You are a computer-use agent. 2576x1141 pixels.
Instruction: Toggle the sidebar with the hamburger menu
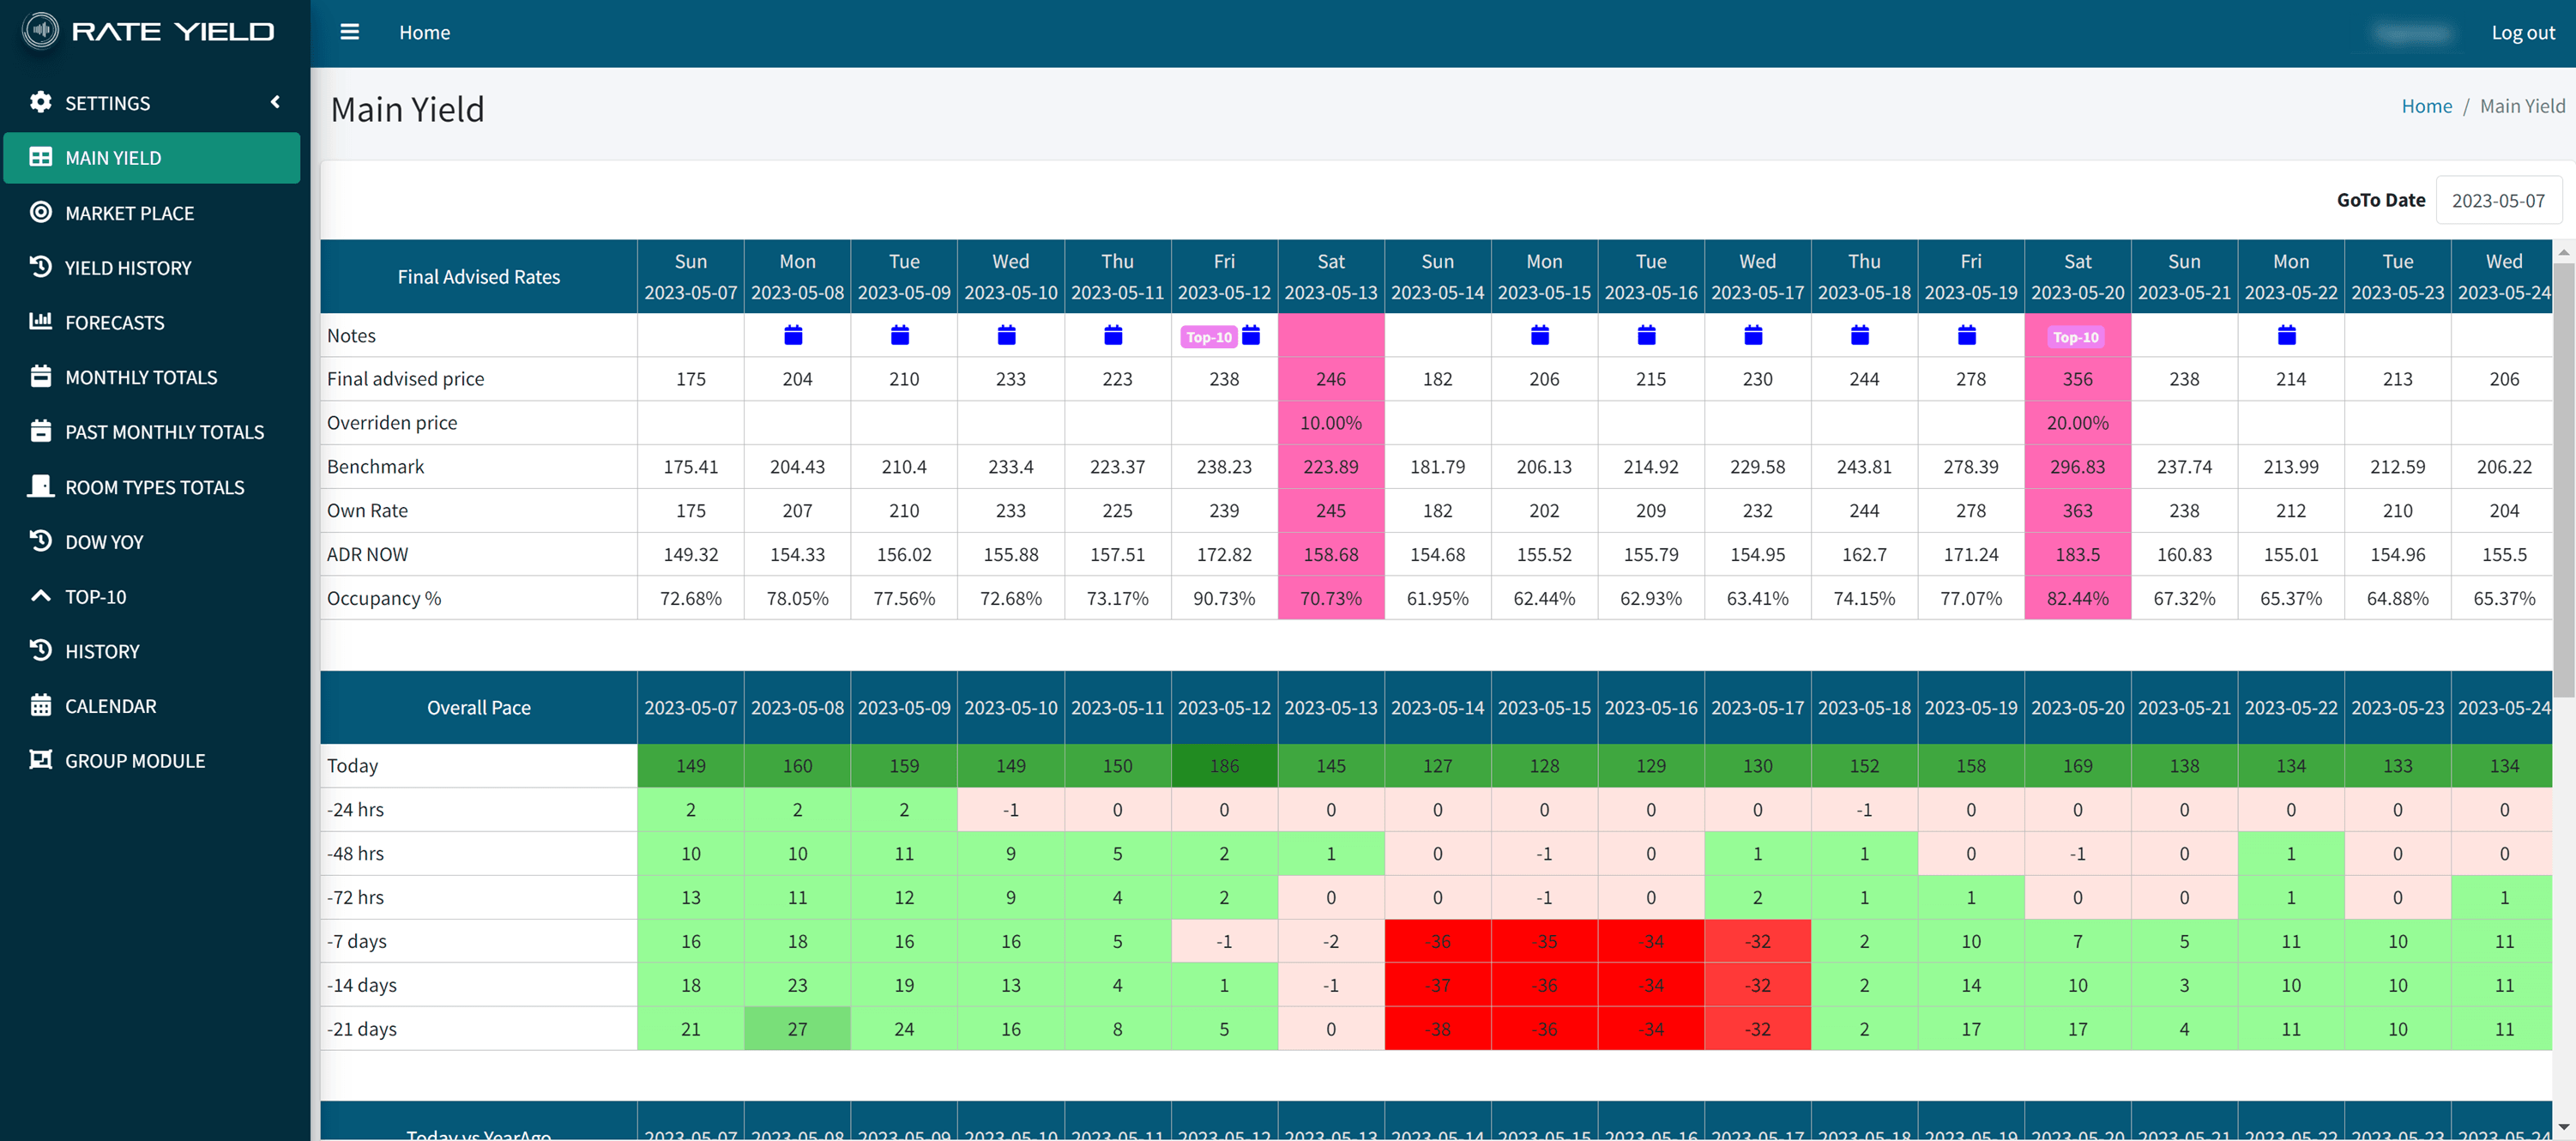[349, 32]
